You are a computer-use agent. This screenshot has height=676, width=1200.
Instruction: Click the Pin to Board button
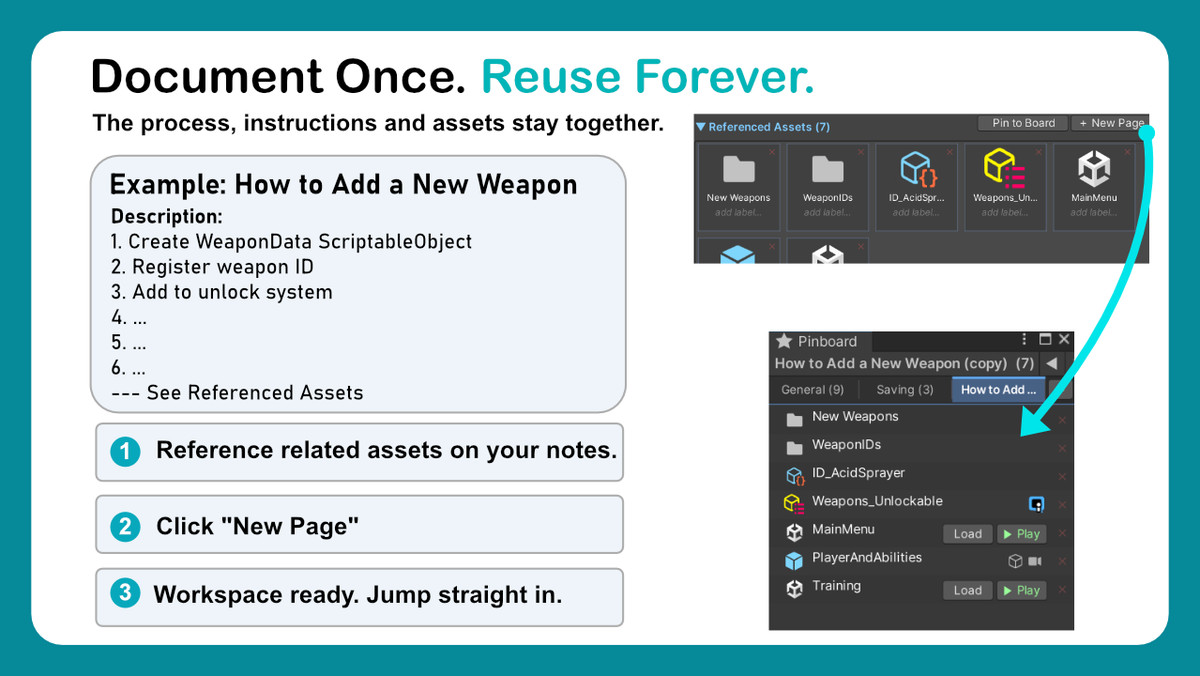(x=1023, y=123)
